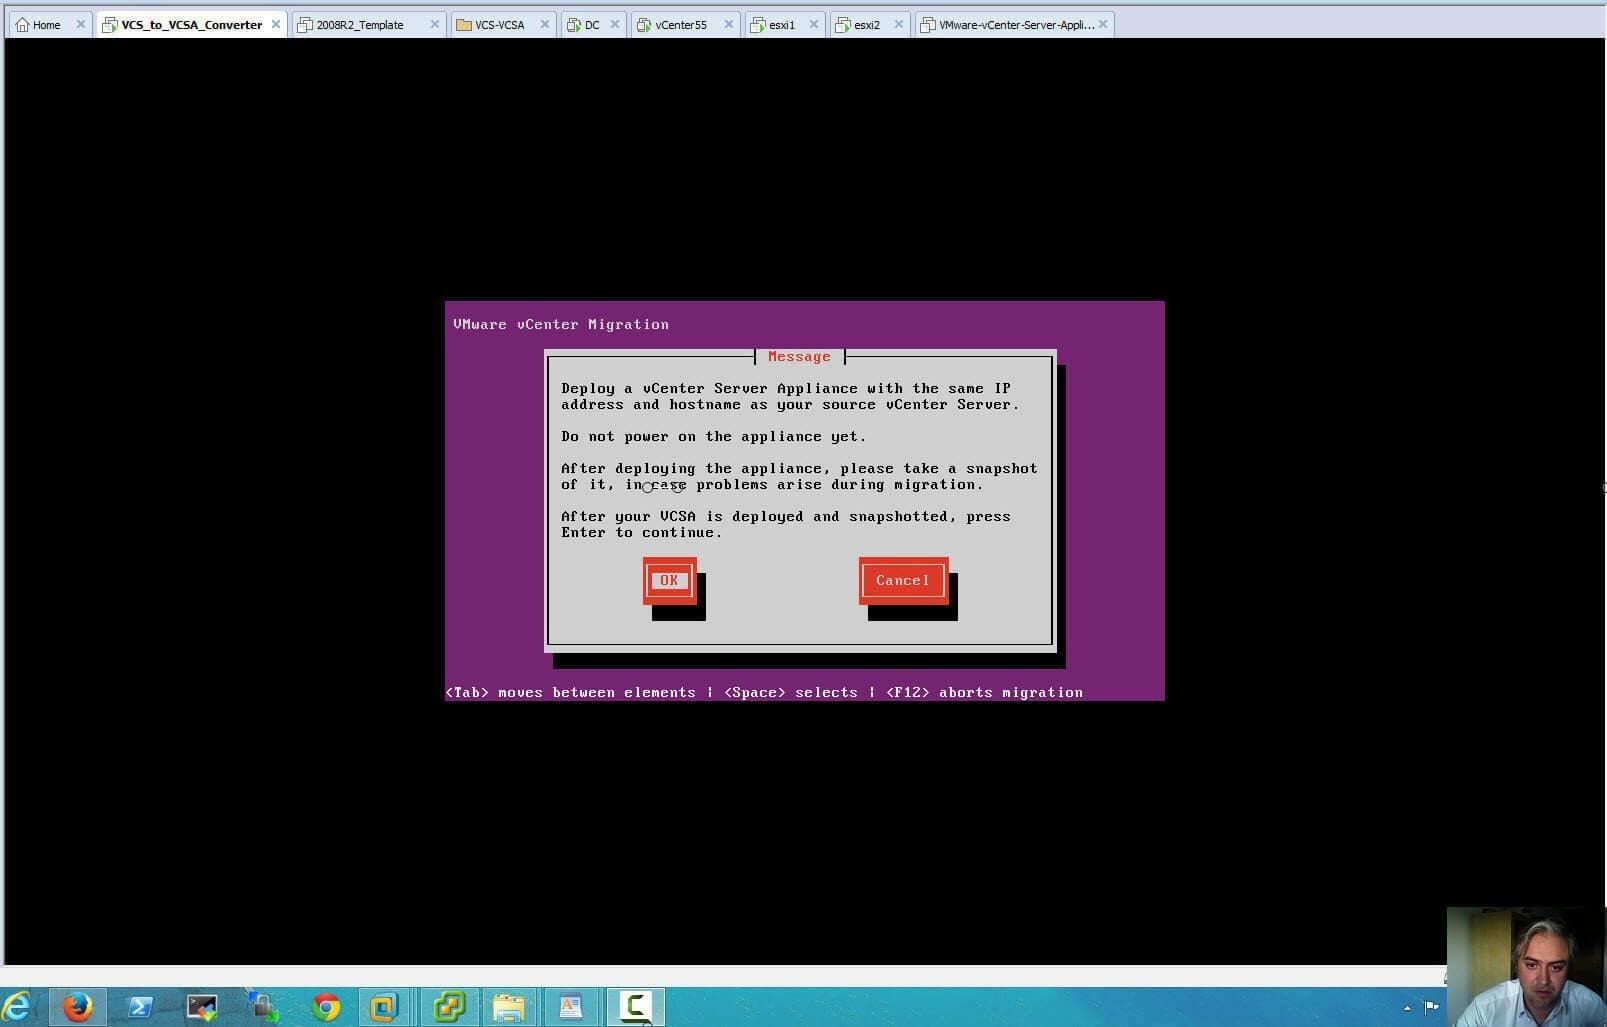1607x1027 pixels.
Task: Close the VCS_to_VCSA_Converter tab
Action: coord(276,25)
